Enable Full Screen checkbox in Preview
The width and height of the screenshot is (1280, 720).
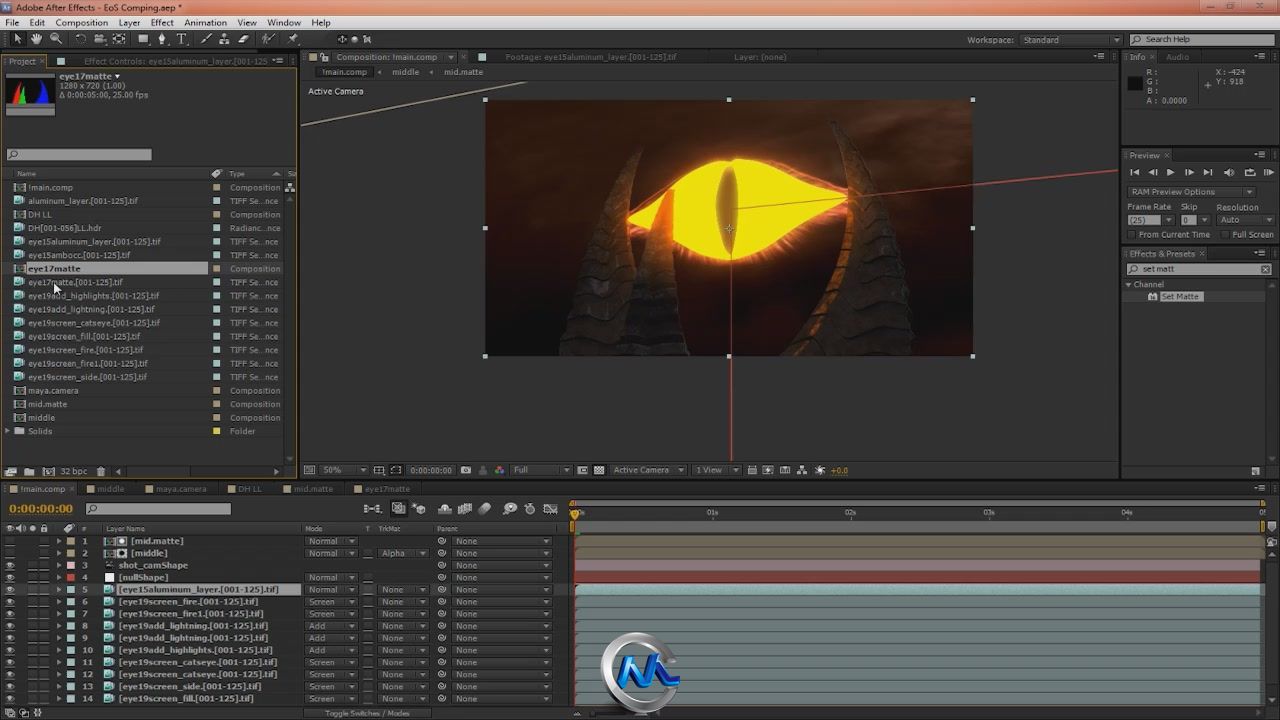[x=1225, y=235]
